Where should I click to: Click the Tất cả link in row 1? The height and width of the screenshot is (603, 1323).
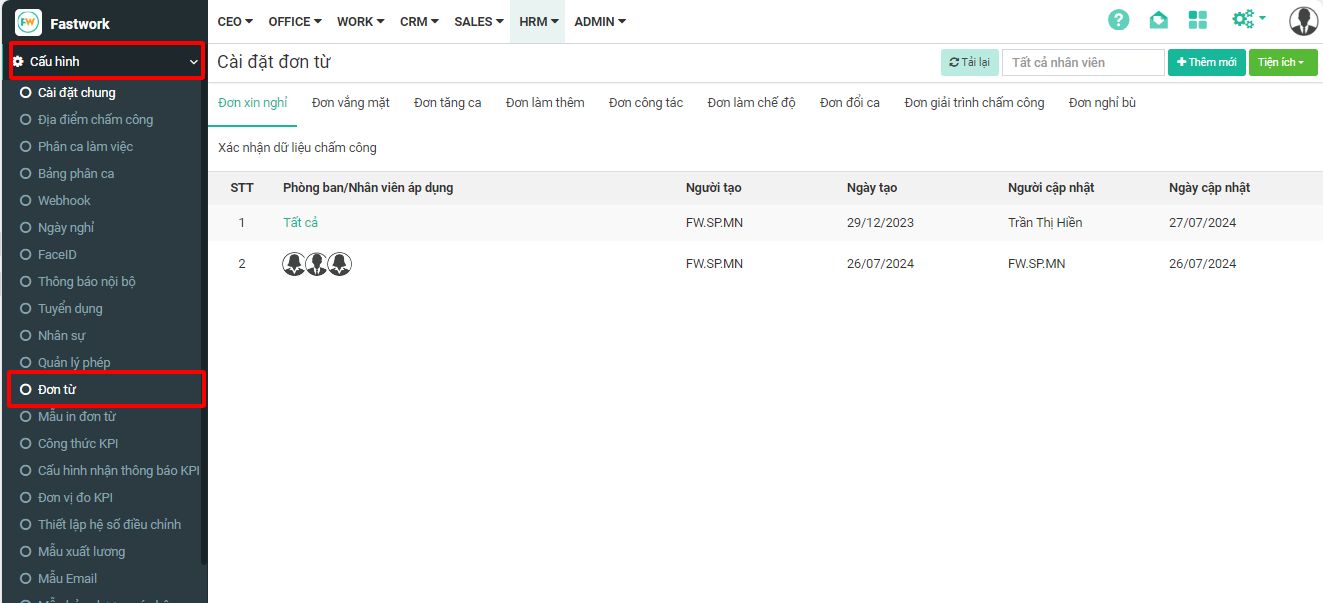pos(300,222)
